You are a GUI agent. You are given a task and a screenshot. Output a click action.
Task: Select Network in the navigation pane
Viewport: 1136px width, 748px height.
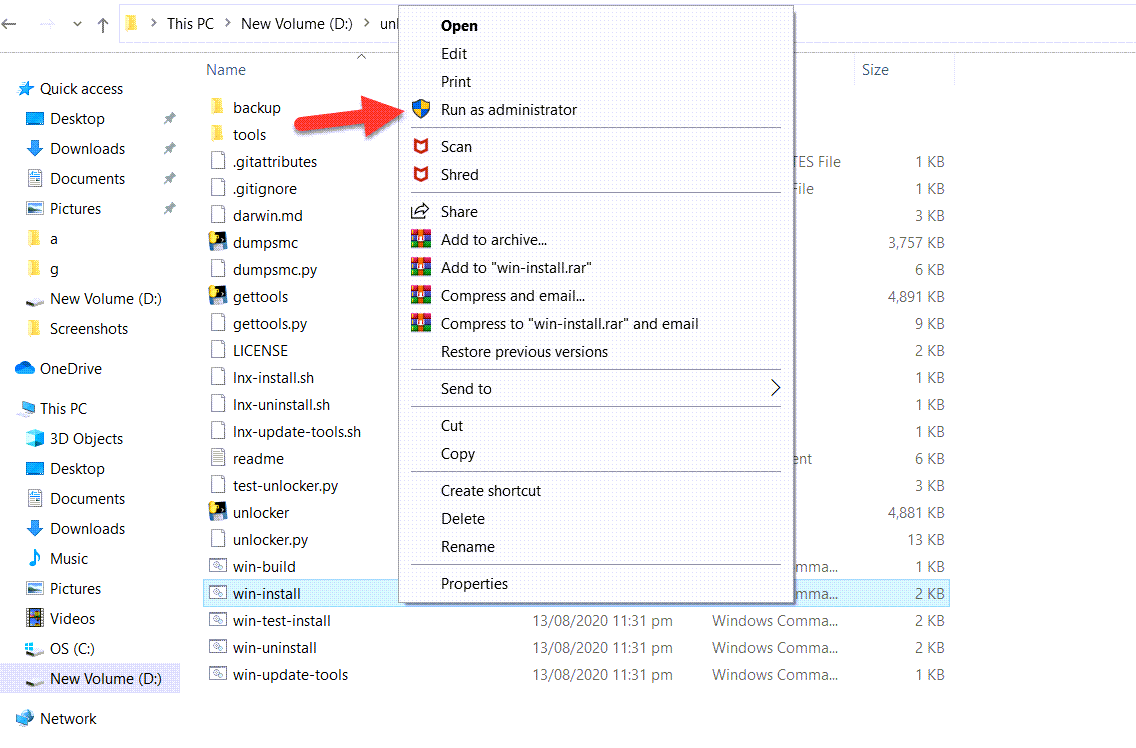(x=68, y=719)
